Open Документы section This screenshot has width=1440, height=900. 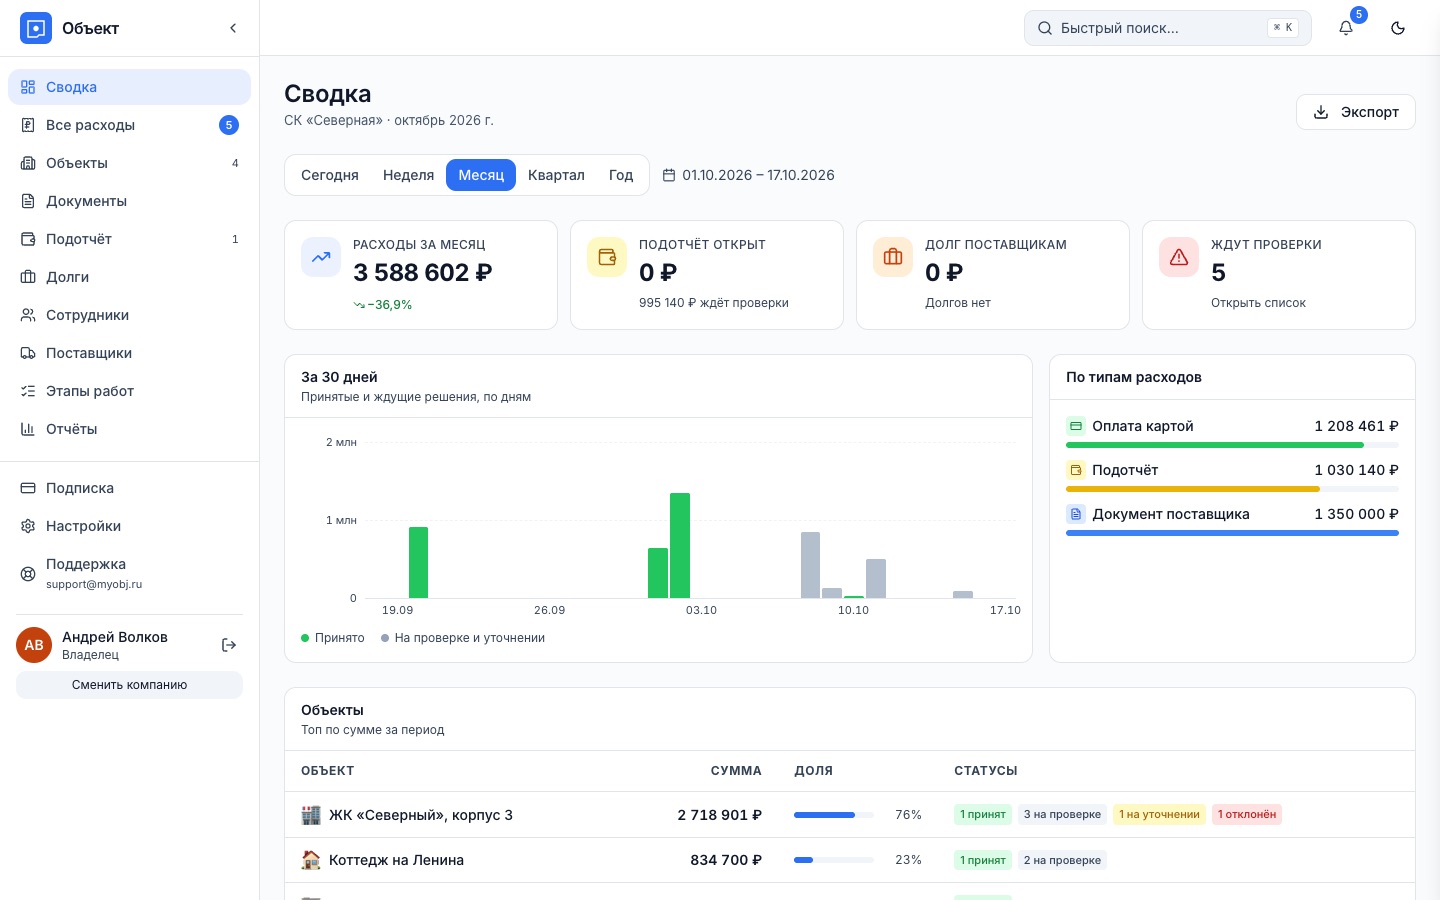(x=129, y=201)
